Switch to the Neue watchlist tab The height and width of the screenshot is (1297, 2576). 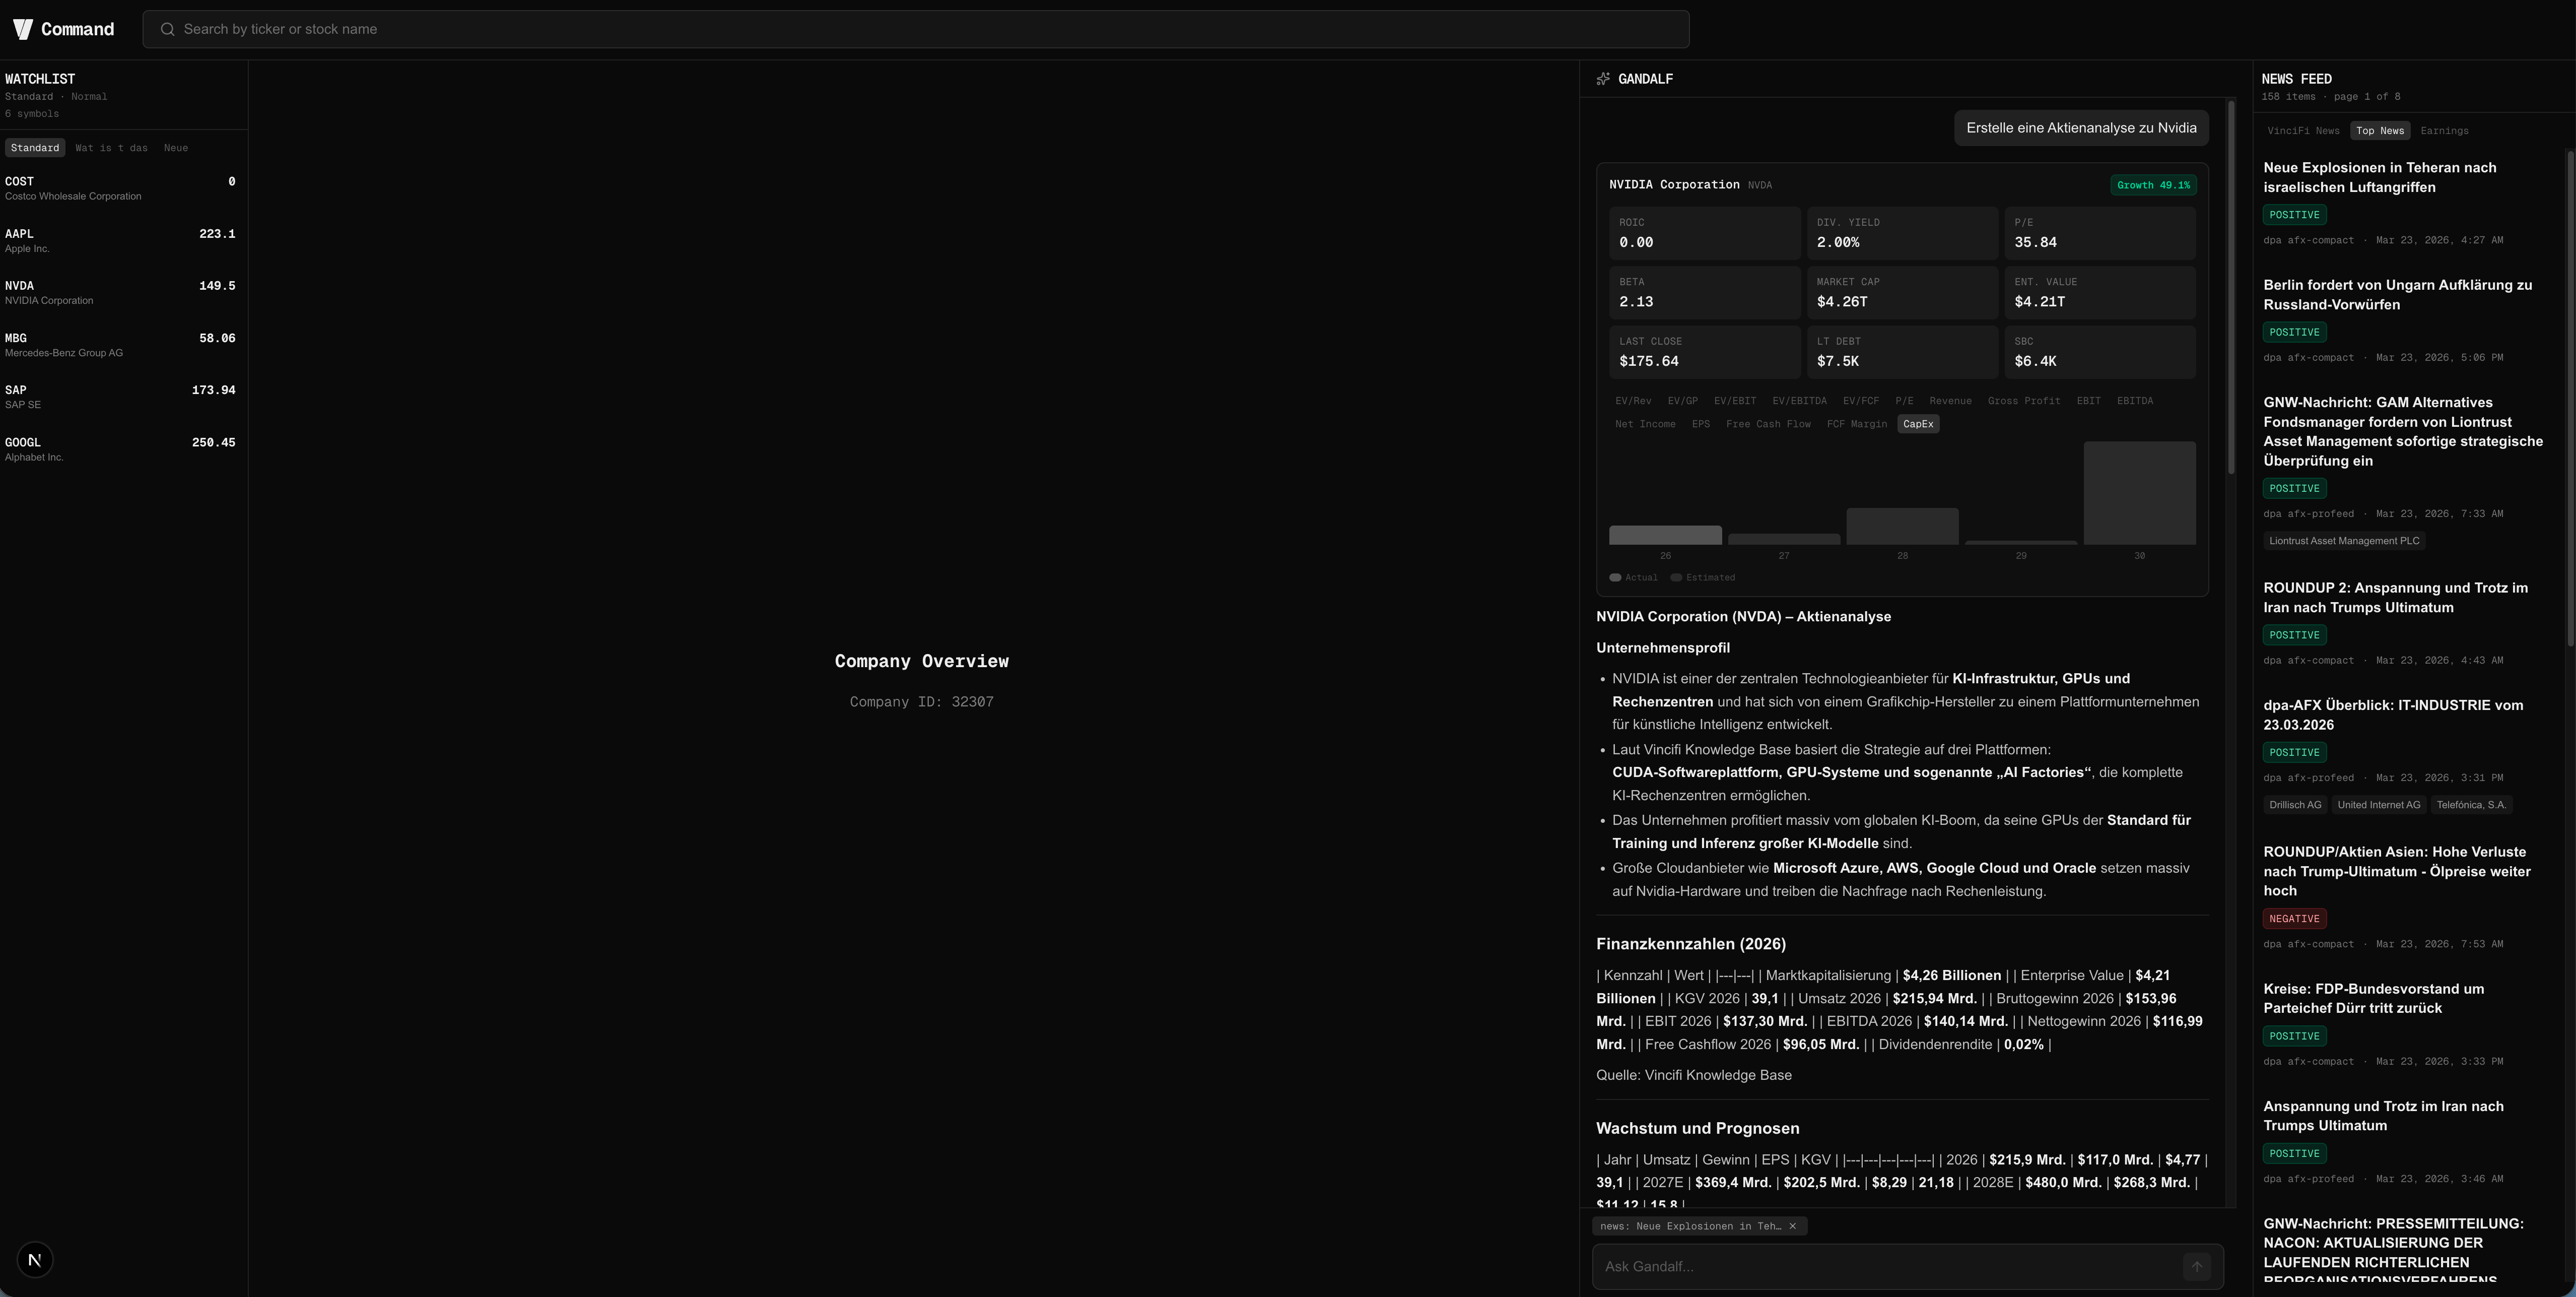click(x=175, y=148)
